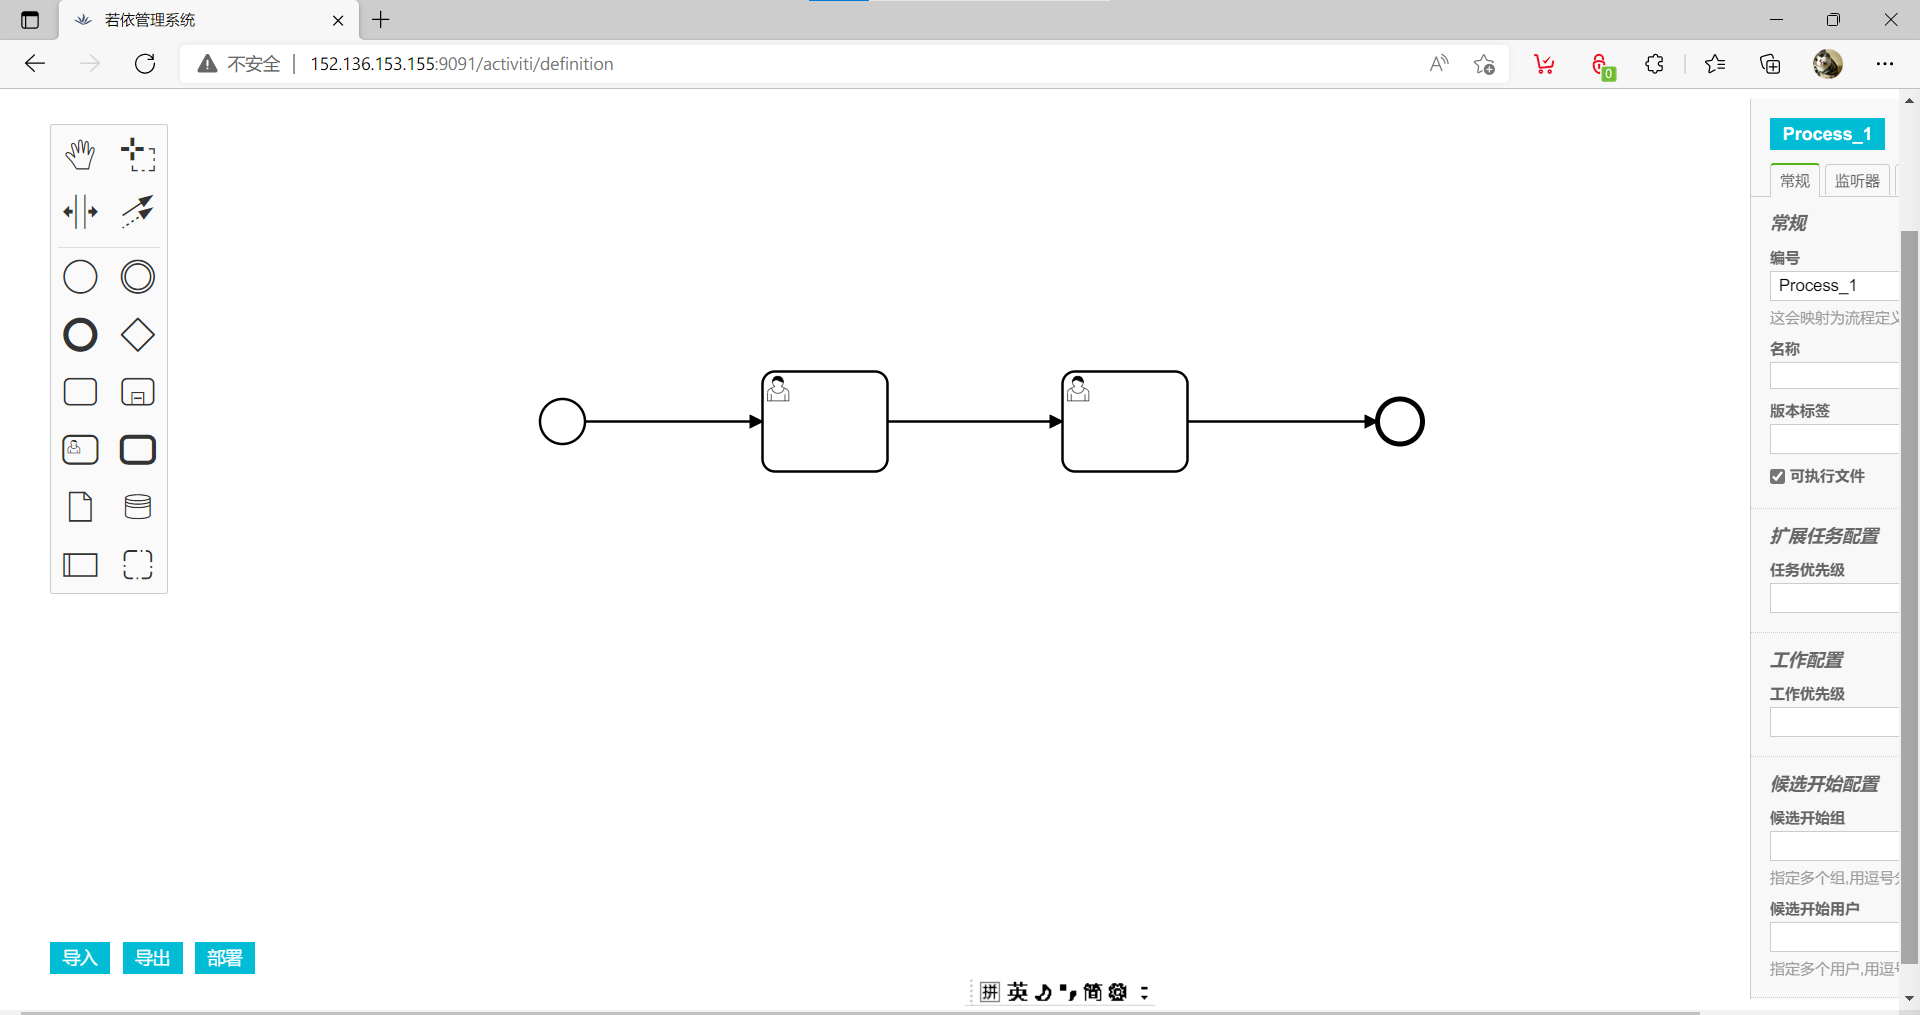Choose the pool/participant shape in palette

point(80,565)
